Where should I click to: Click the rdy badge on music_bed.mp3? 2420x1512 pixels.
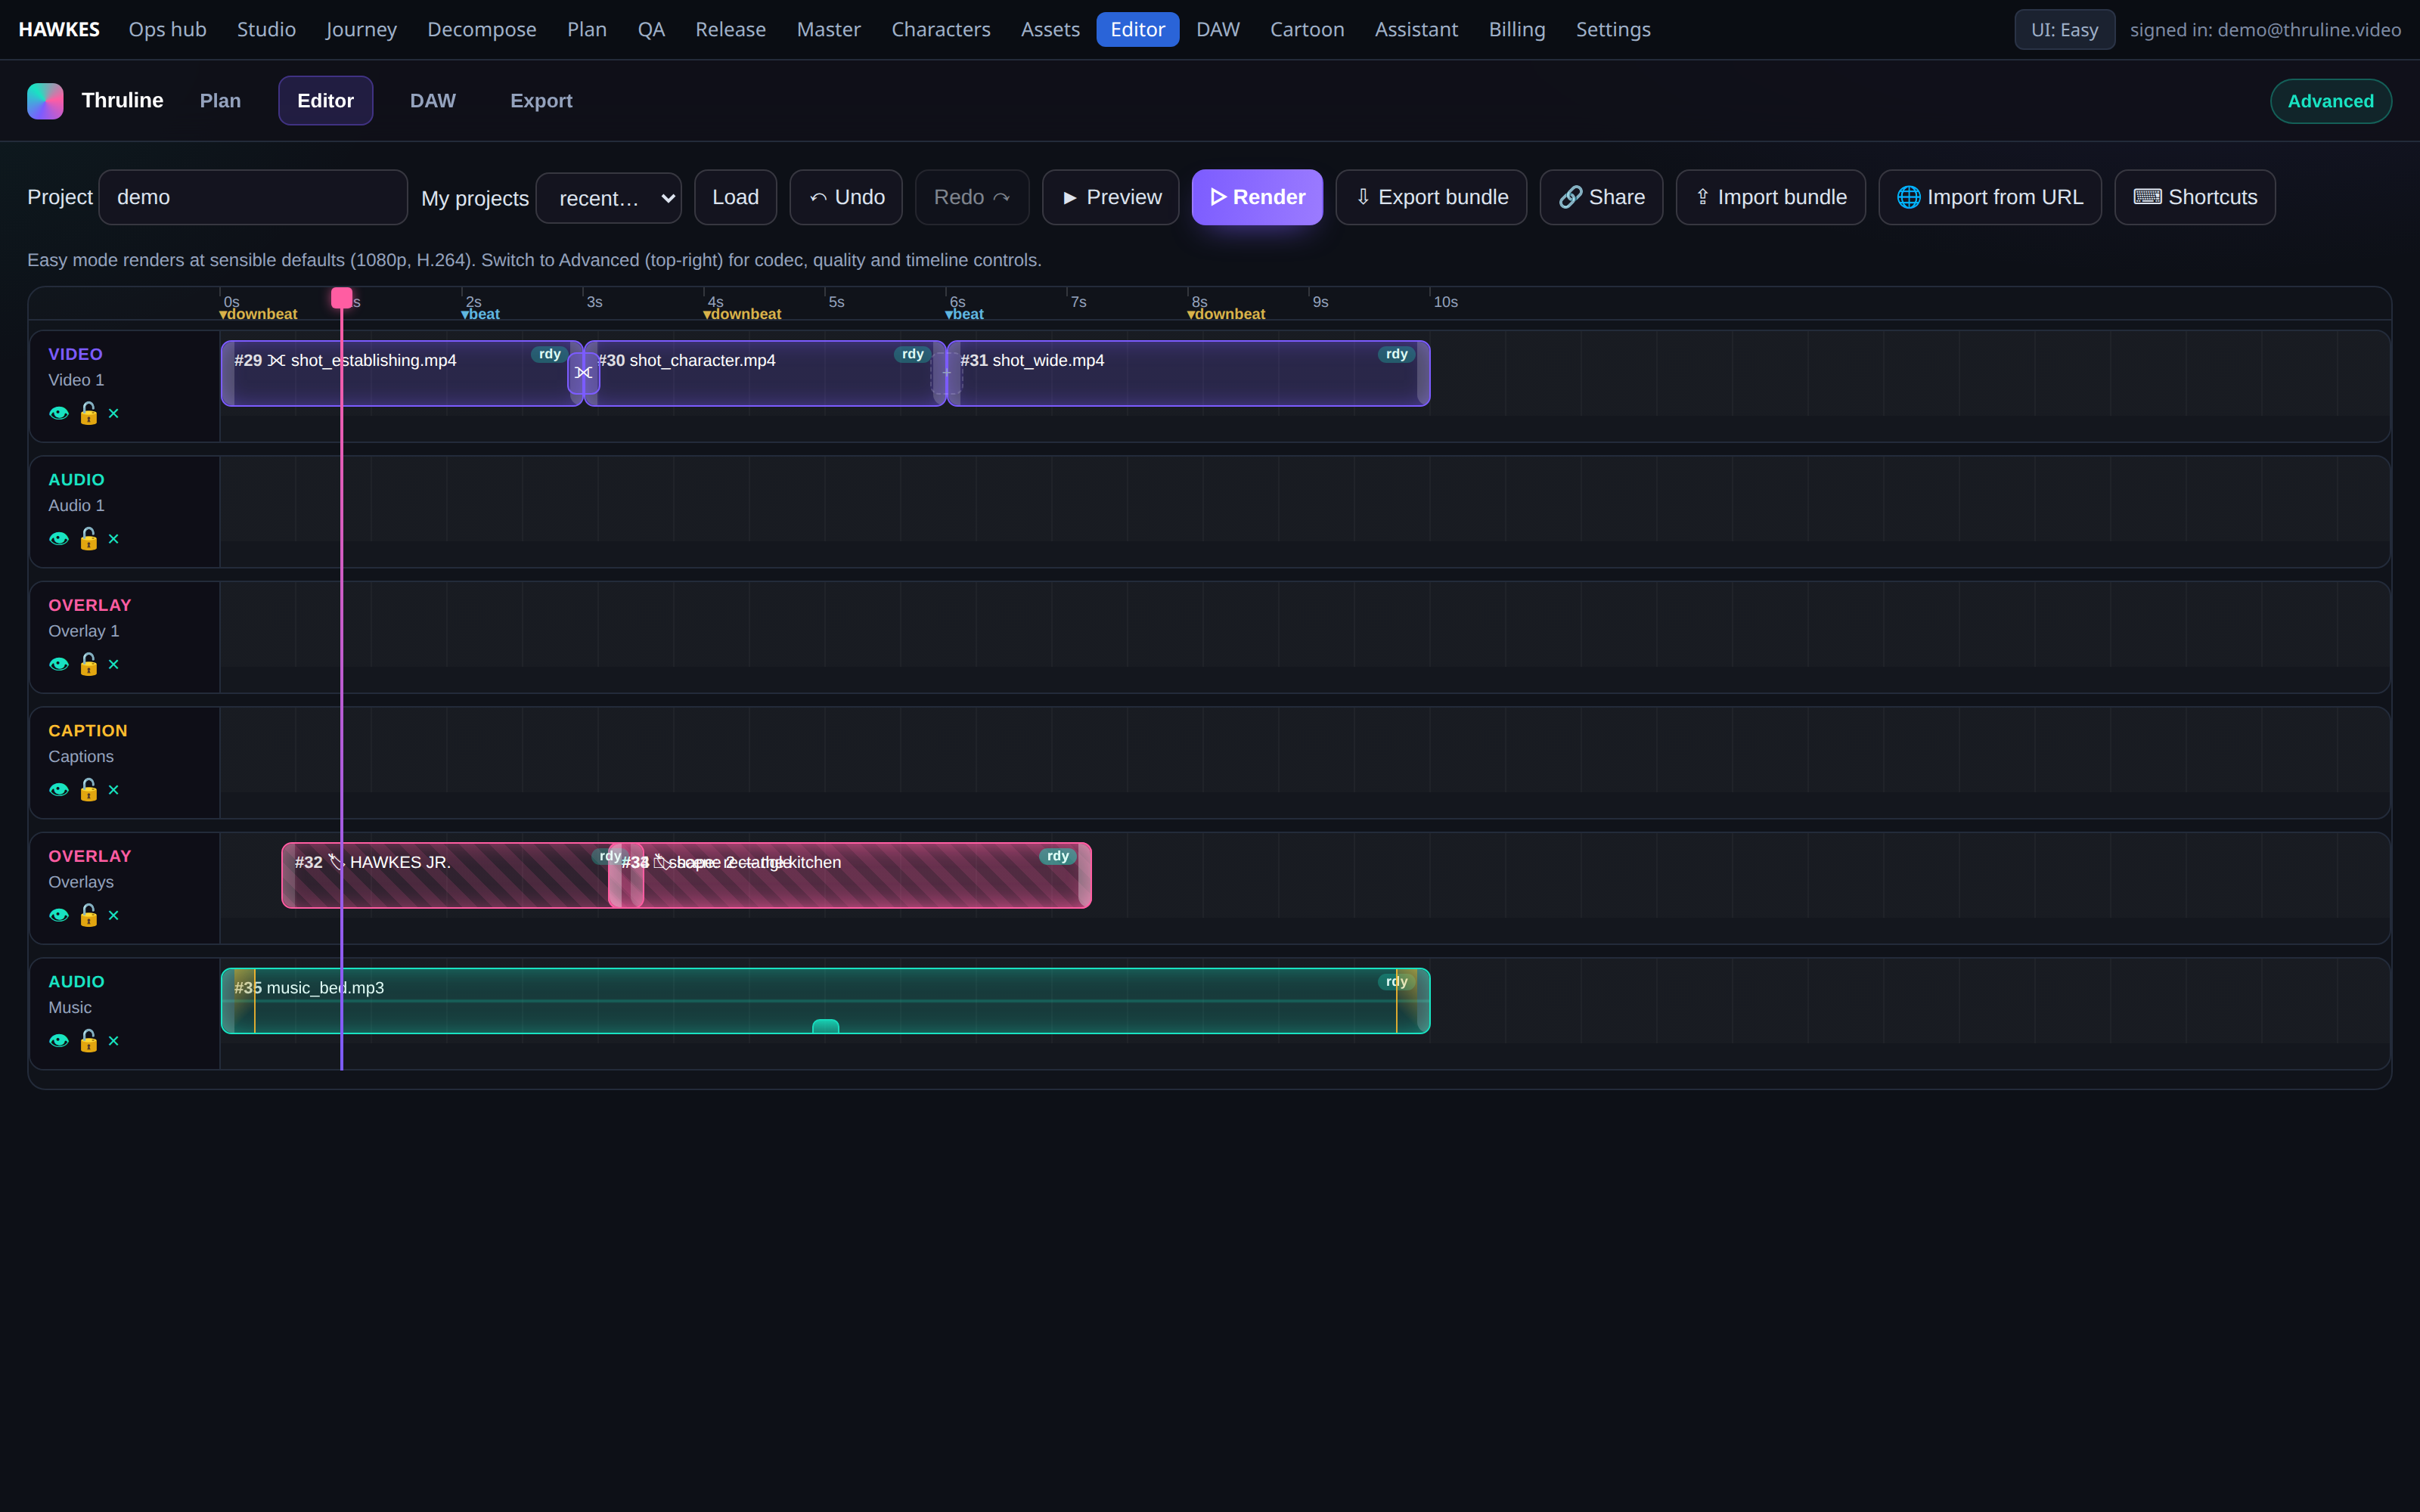(x=1397, y=981)
